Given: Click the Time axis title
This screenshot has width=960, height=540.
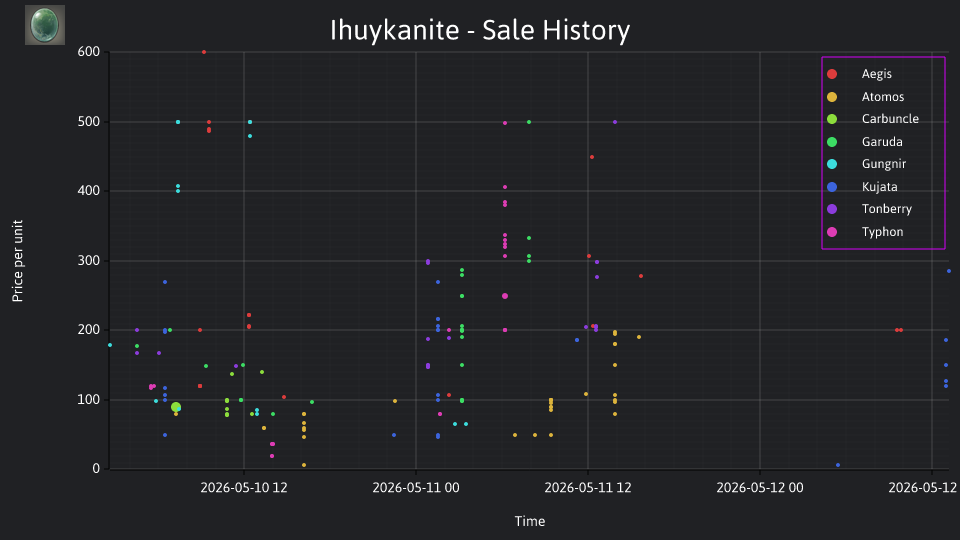Looking at the screenshot, I should [530, 521].
